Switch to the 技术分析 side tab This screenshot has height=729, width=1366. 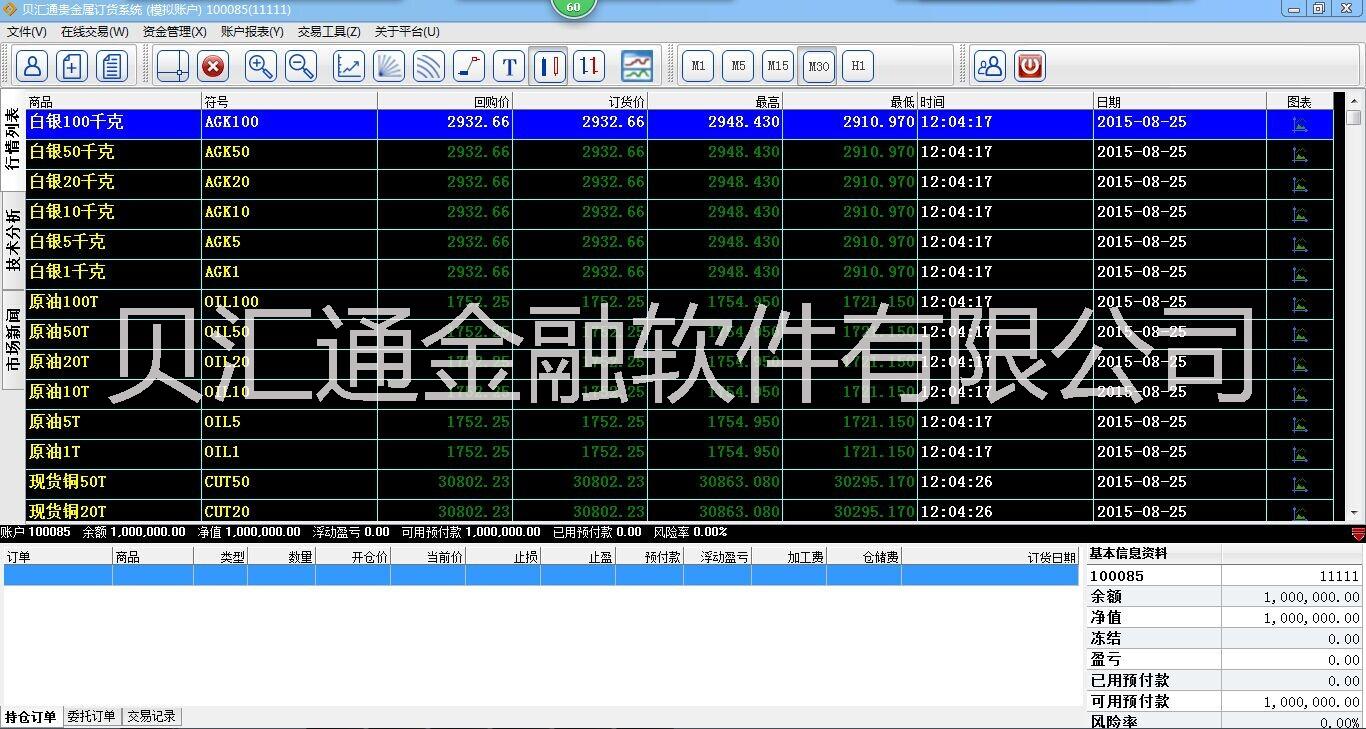(12, 240)
